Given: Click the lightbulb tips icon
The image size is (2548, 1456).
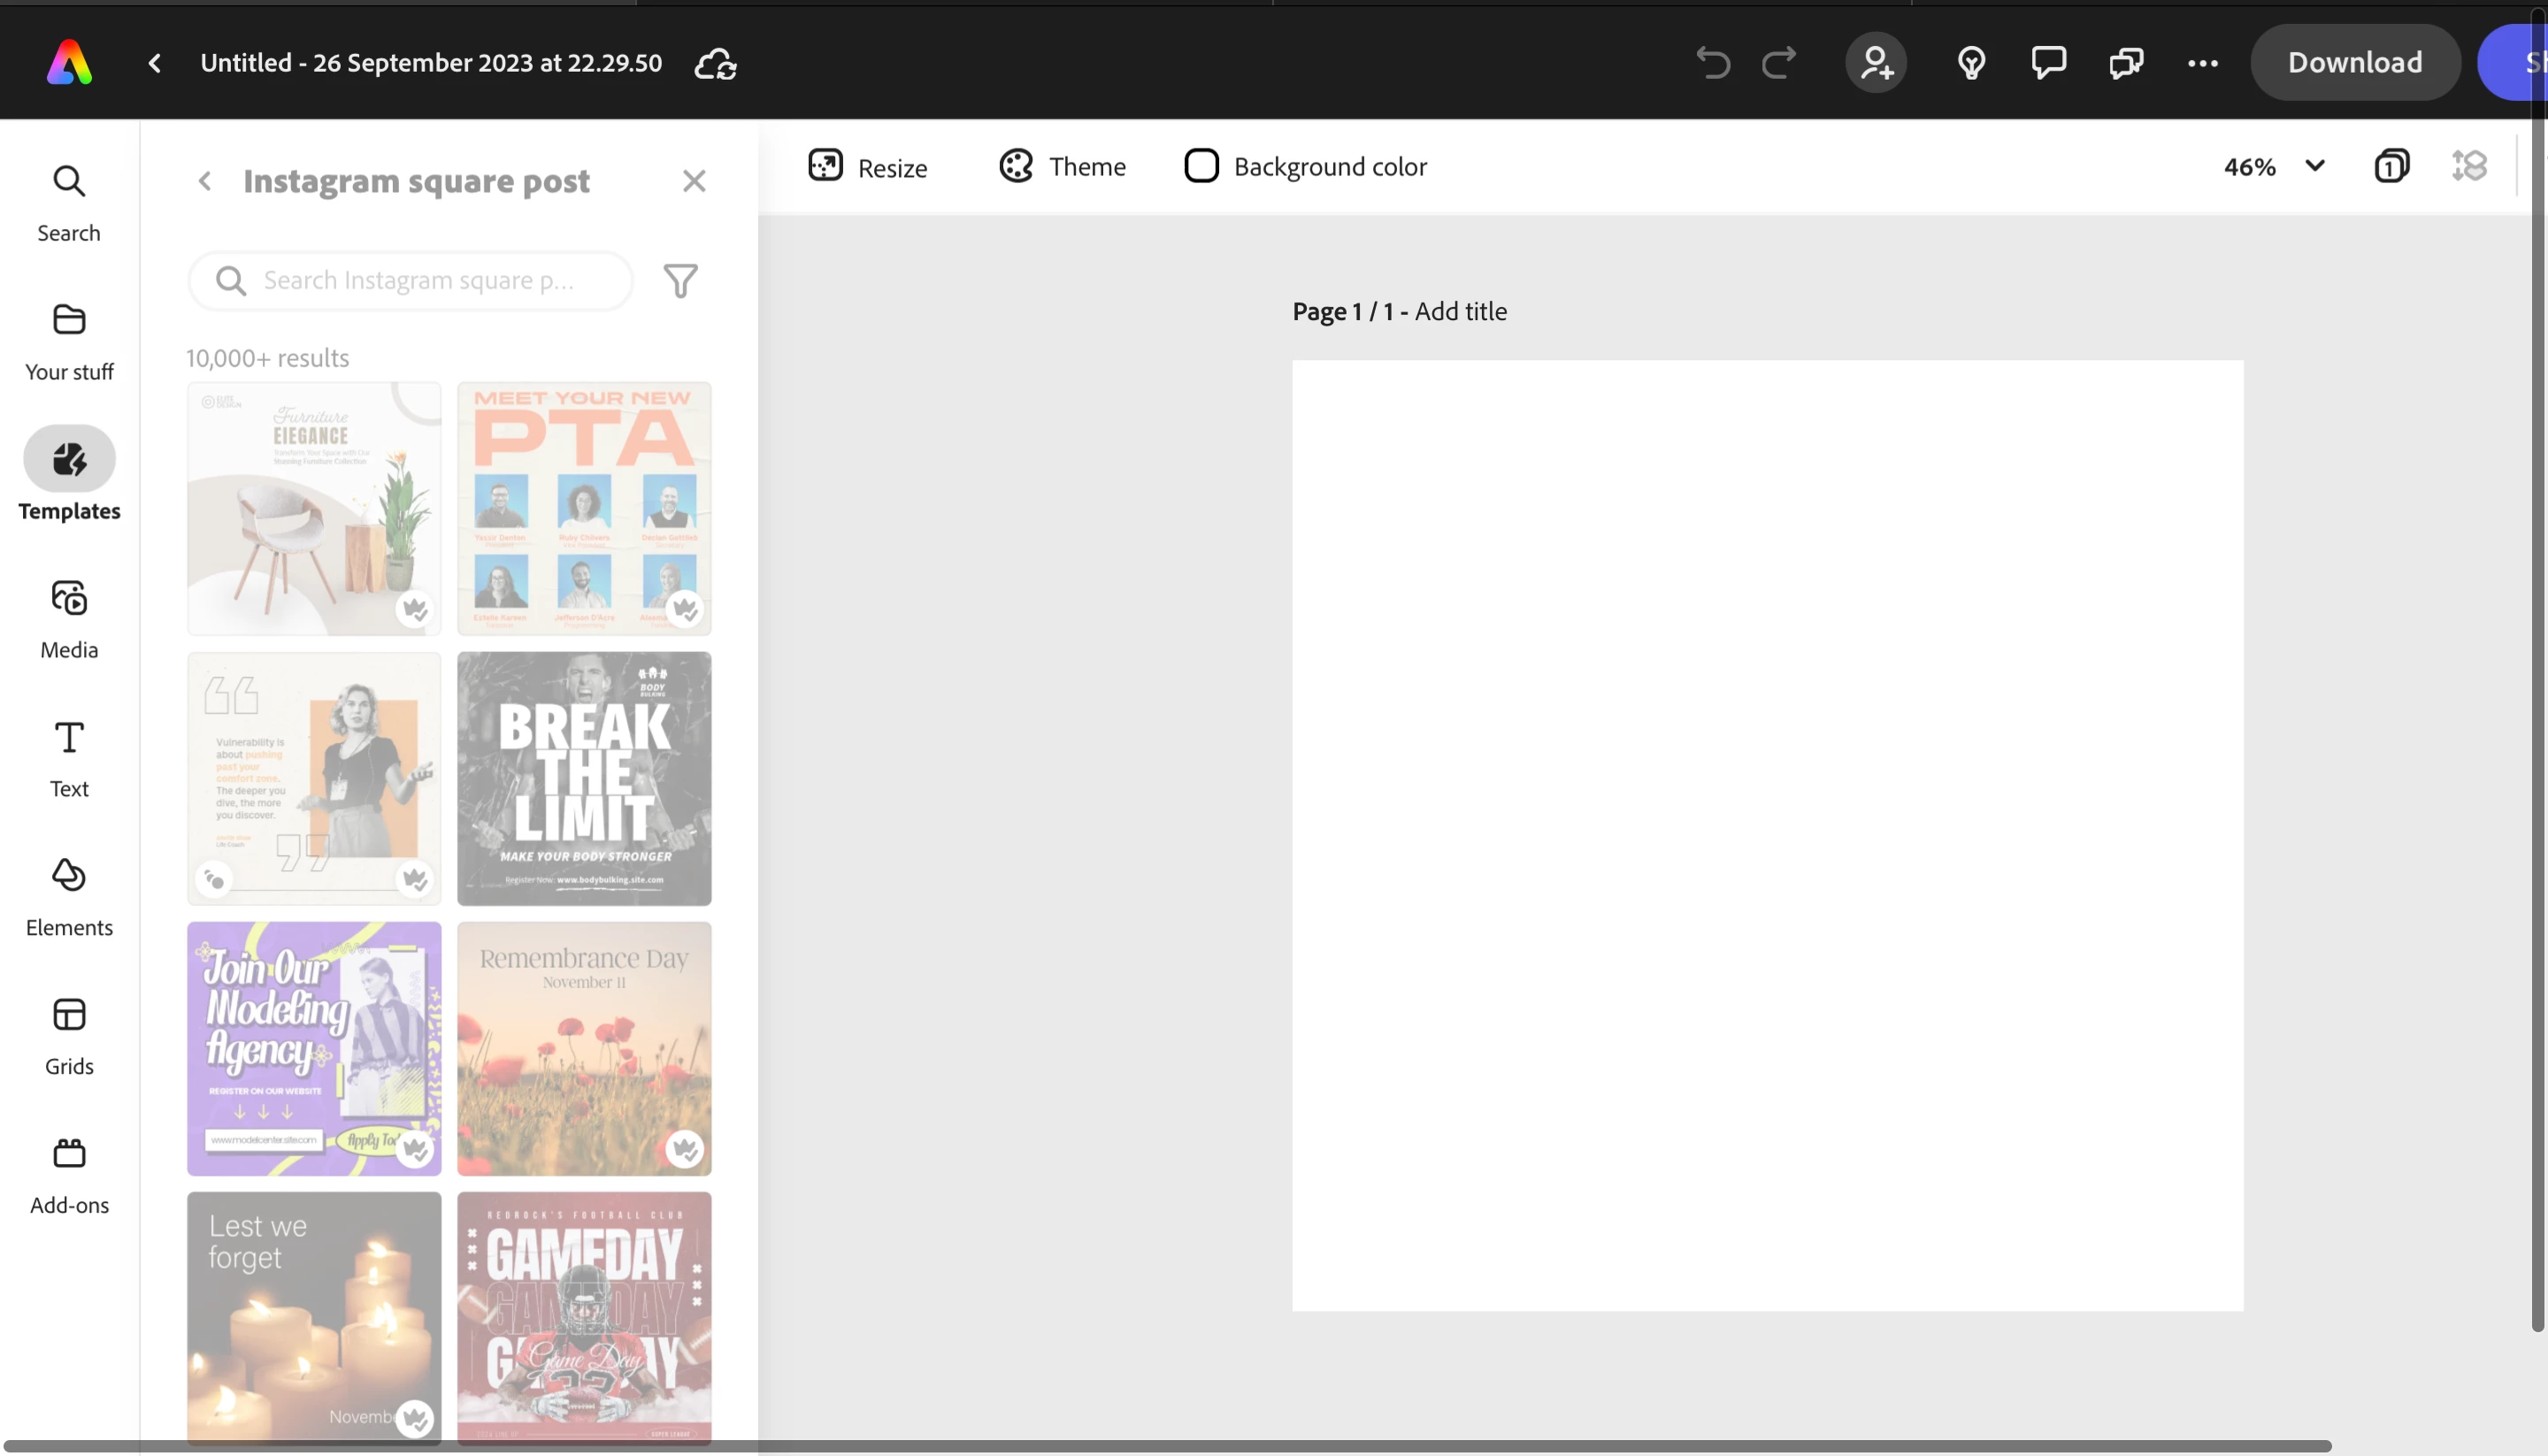Looking at the screenshot, I should tap(1971, 63).
